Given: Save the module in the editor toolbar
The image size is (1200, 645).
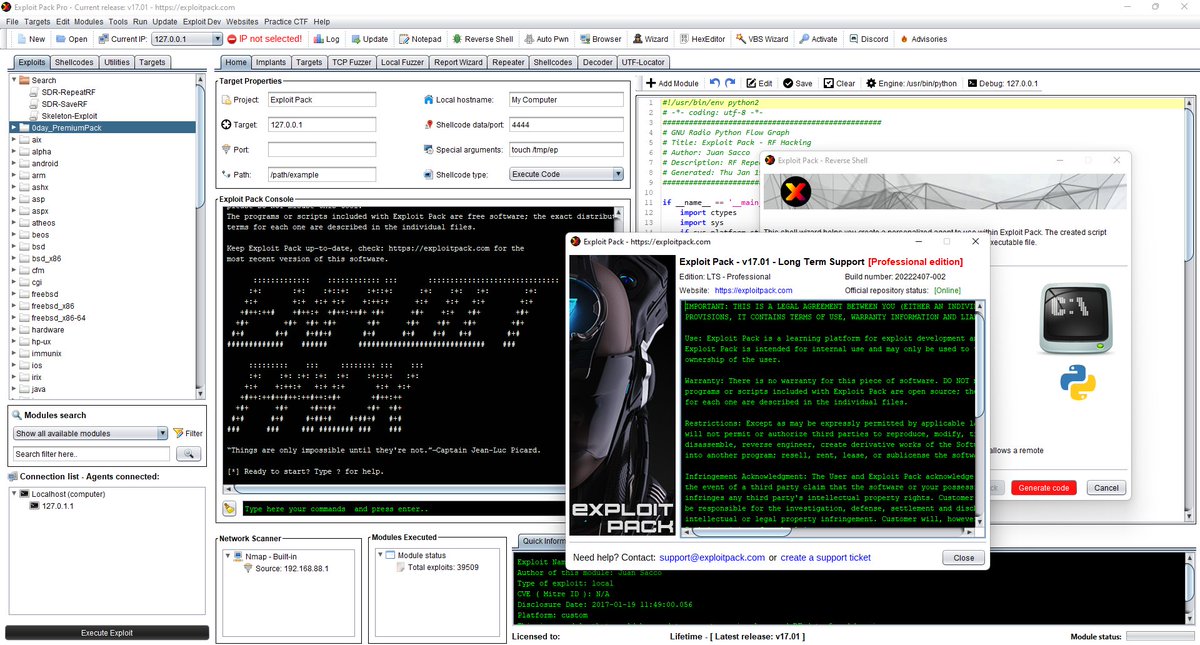Looking at the screenshot, I should 798,84.
